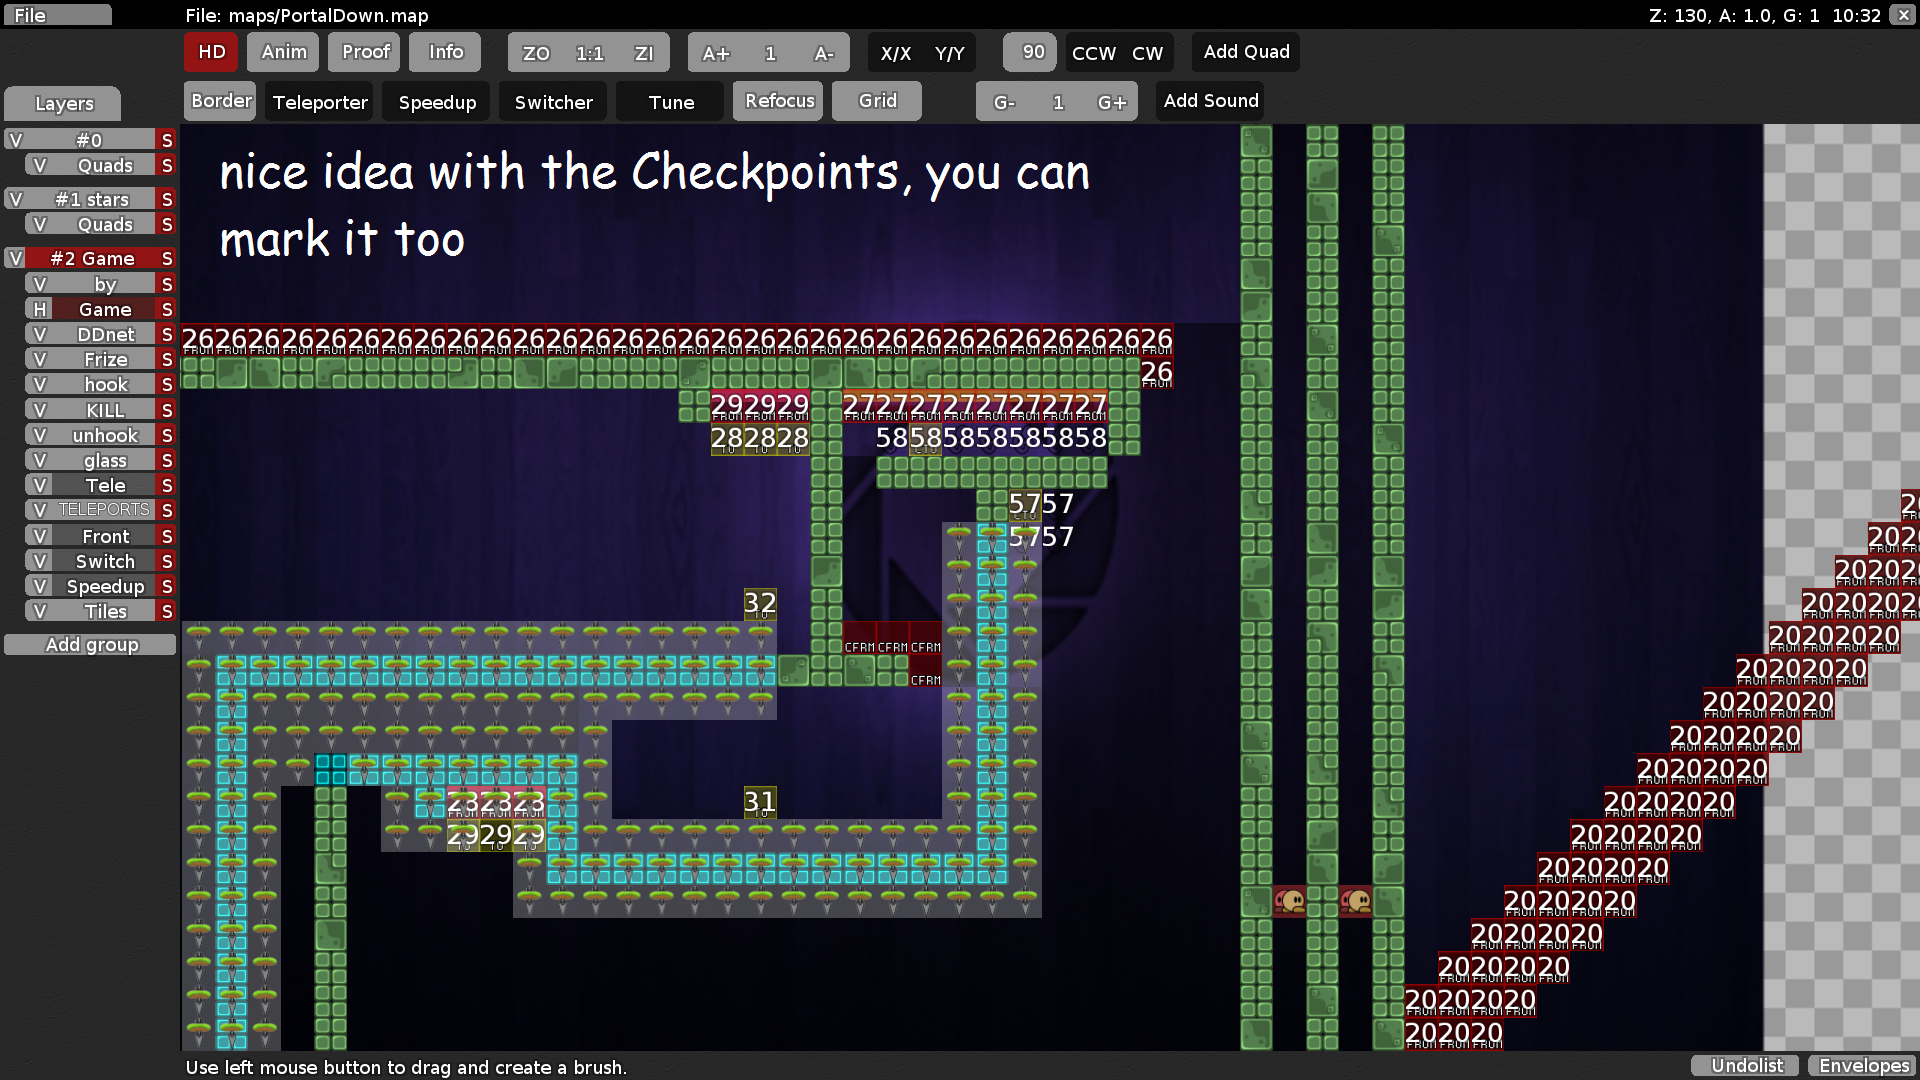Switch to the Anim panel
The width and height of the screenshot is (1920, 1080).
282,52
